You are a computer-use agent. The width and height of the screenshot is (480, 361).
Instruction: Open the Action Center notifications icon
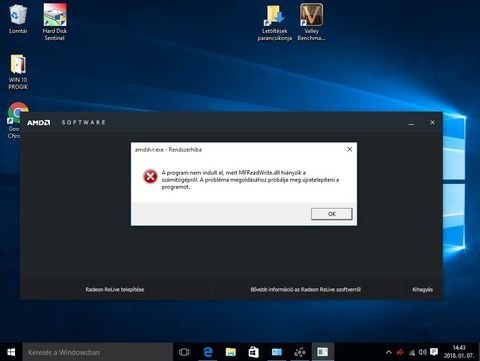434,352
